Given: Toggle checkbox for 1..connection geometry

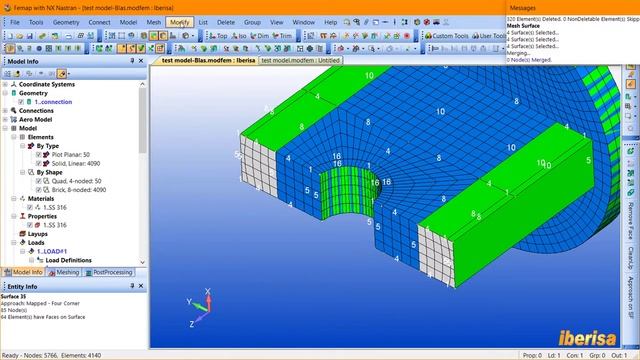Looking at the screenshot, I should click(21, 102).
